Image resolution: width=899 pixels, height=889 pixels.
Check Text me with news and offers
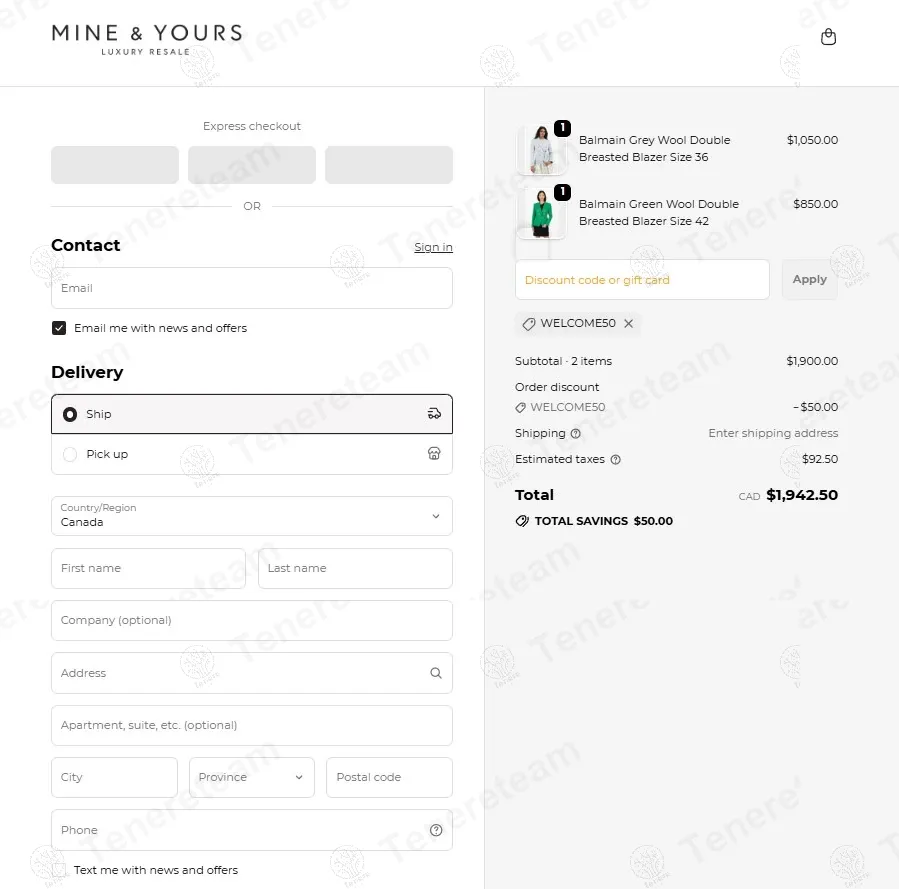click(x=59, y=870)
